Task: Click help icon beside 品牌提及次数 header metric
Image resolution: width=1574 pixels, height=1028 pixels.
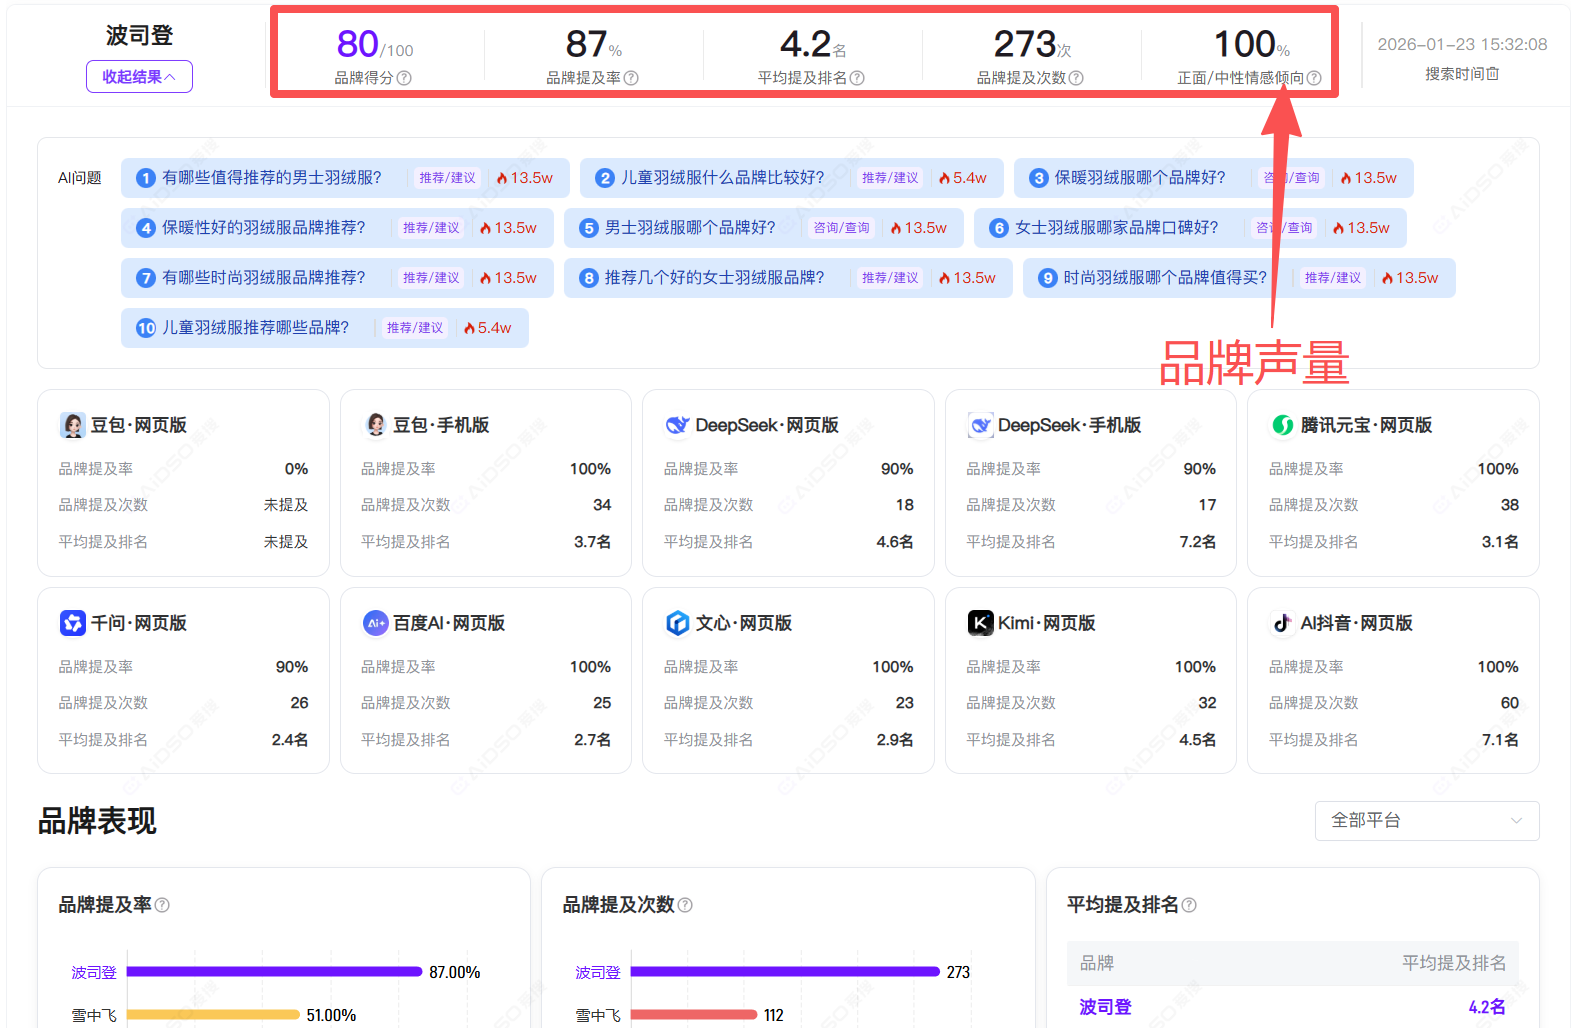Action: pos(1076,78)
